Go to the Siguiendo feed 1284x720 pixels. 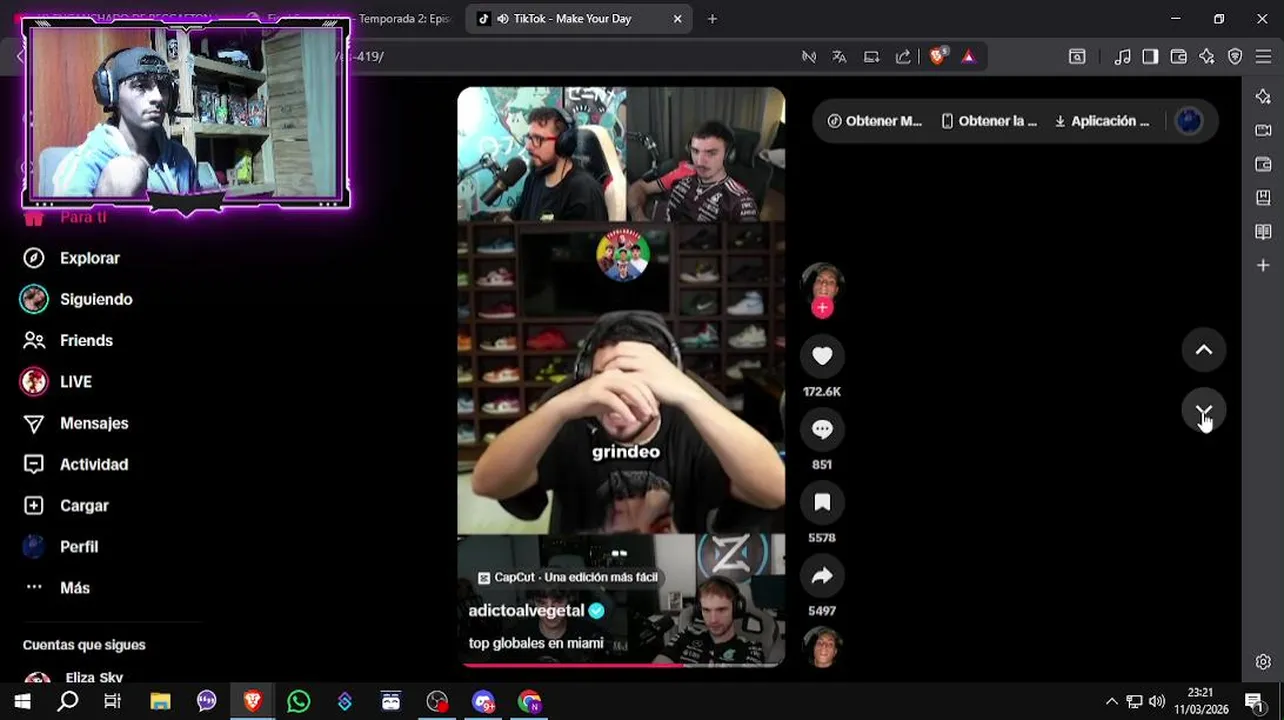(77, 299)
